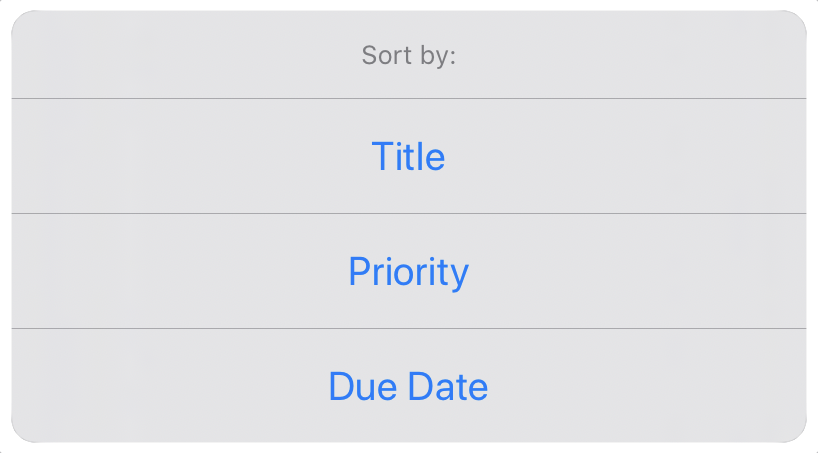The image size is (818, 453).
Task: Choose the Title sort option
Action: click(408, 157)
